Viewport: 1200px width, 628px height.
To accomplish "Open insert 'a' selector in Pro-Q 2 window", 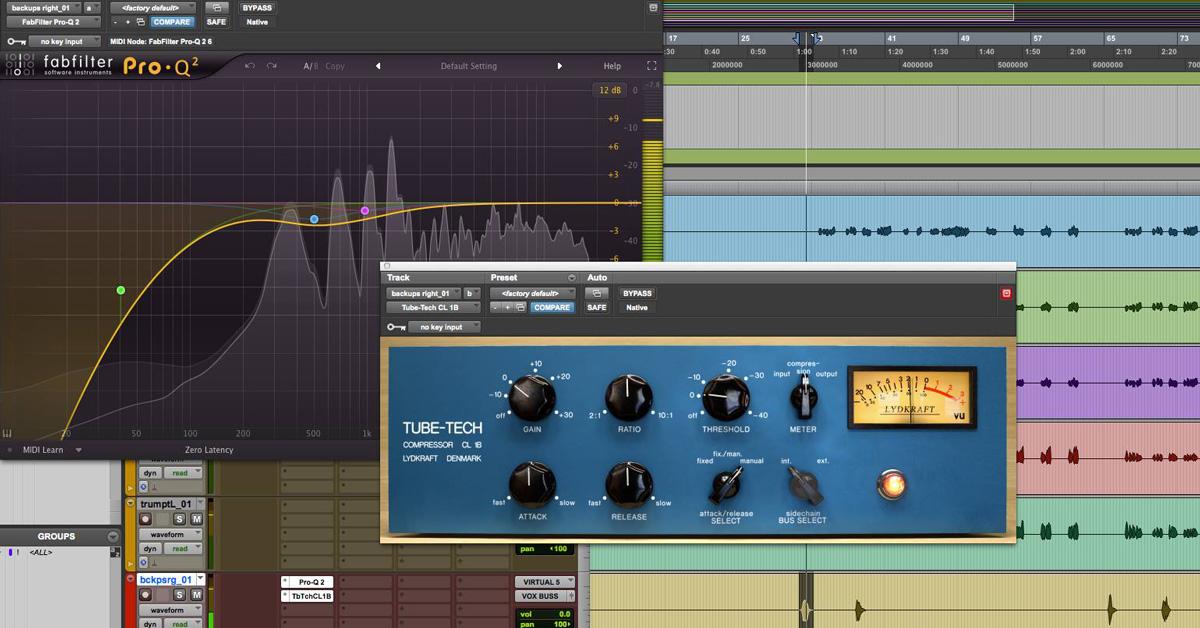I will pos(92,8).
